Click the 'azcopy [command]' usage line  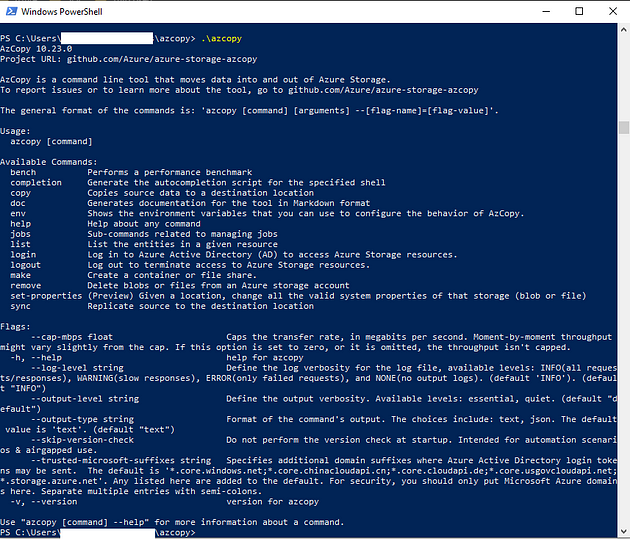pyautogui.click(x=51, y=141)
